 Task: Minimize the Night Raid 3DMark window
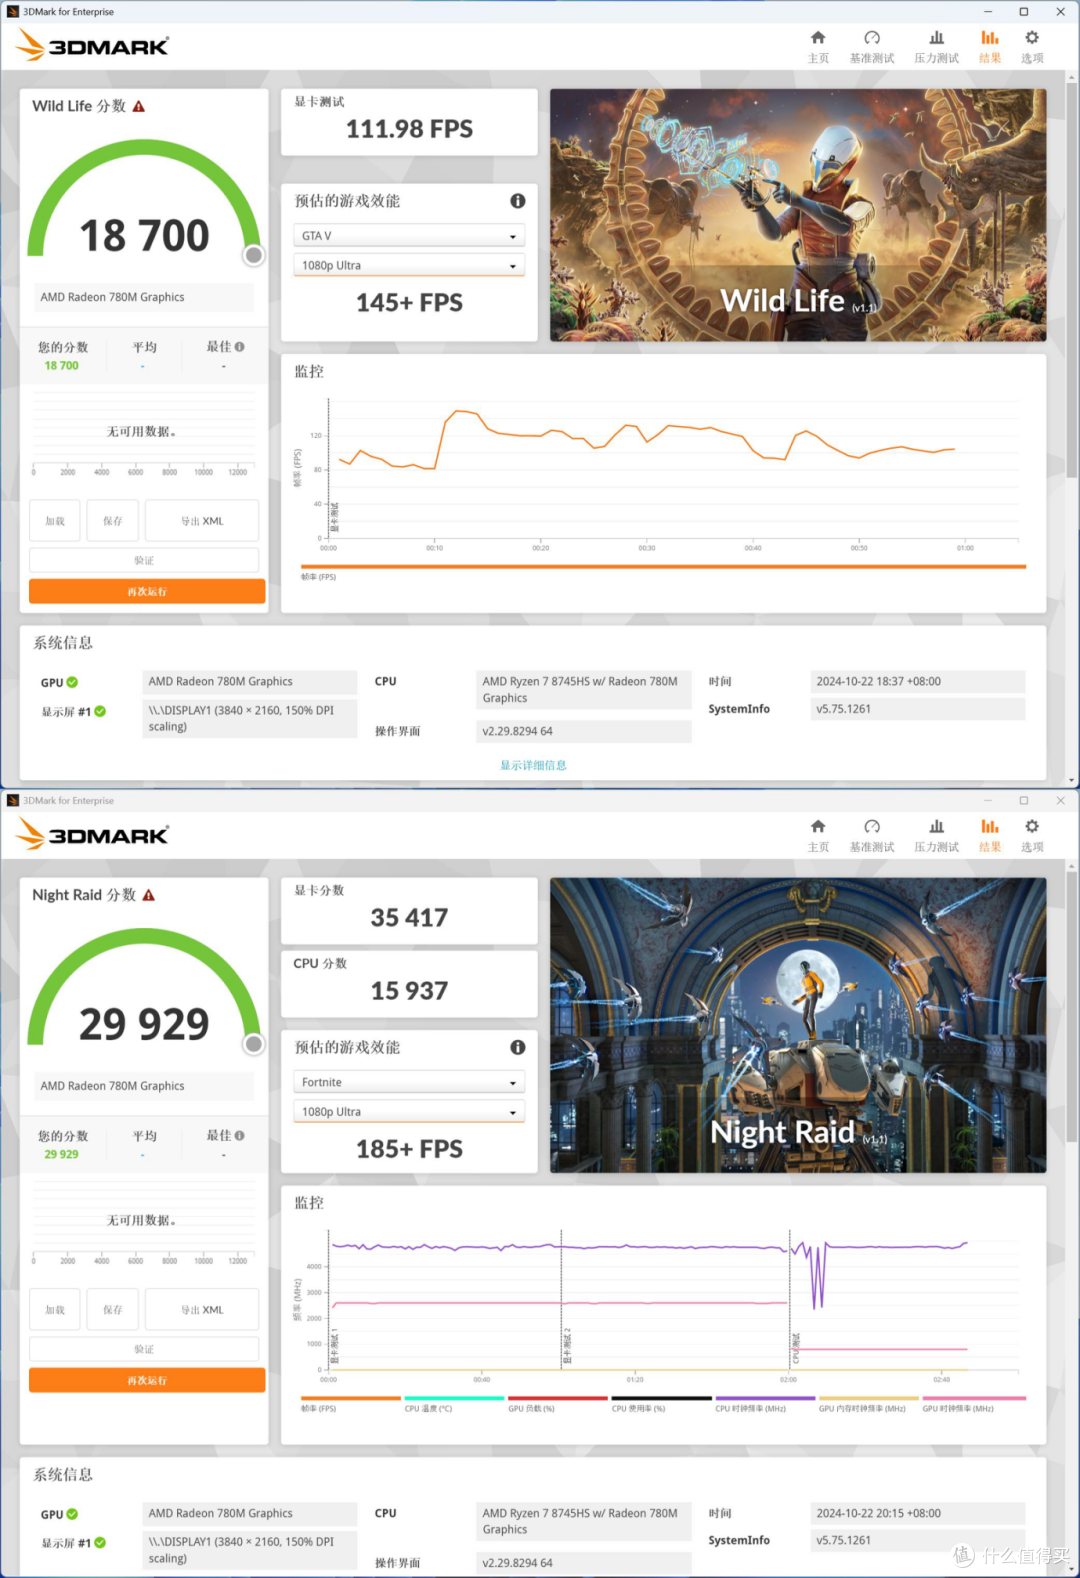(988, 801)
